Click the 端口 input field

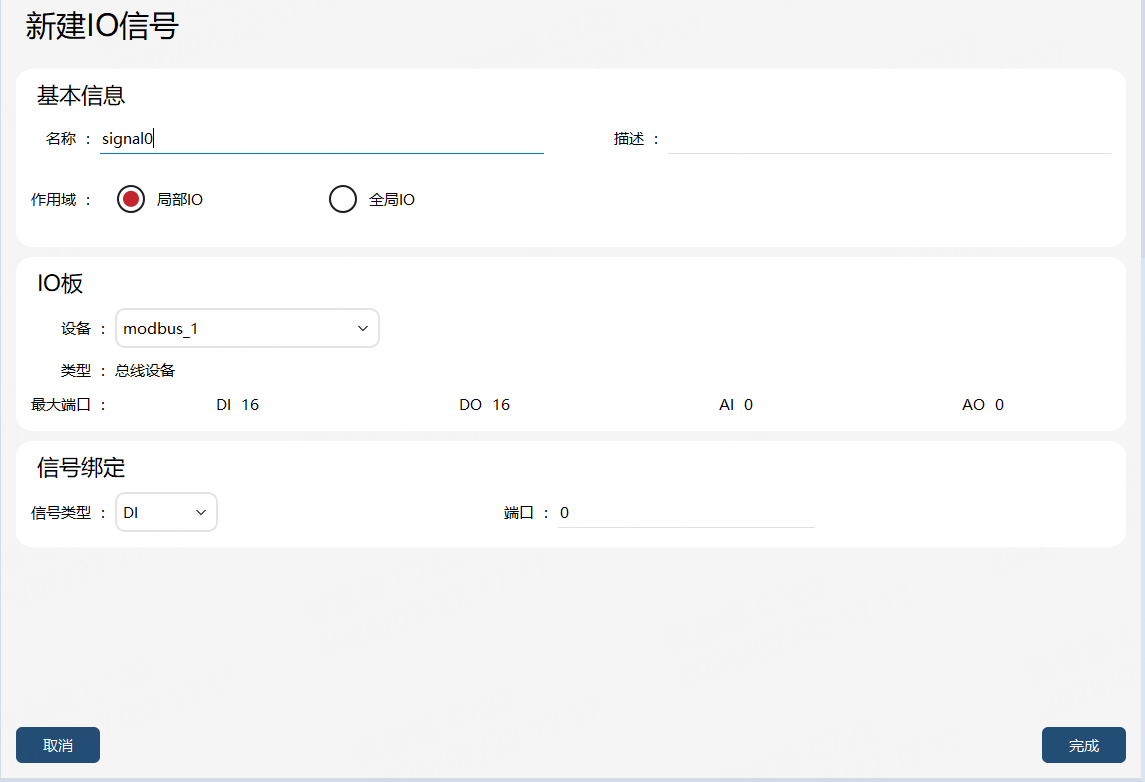pyautogui.click(x=686, y=513)
